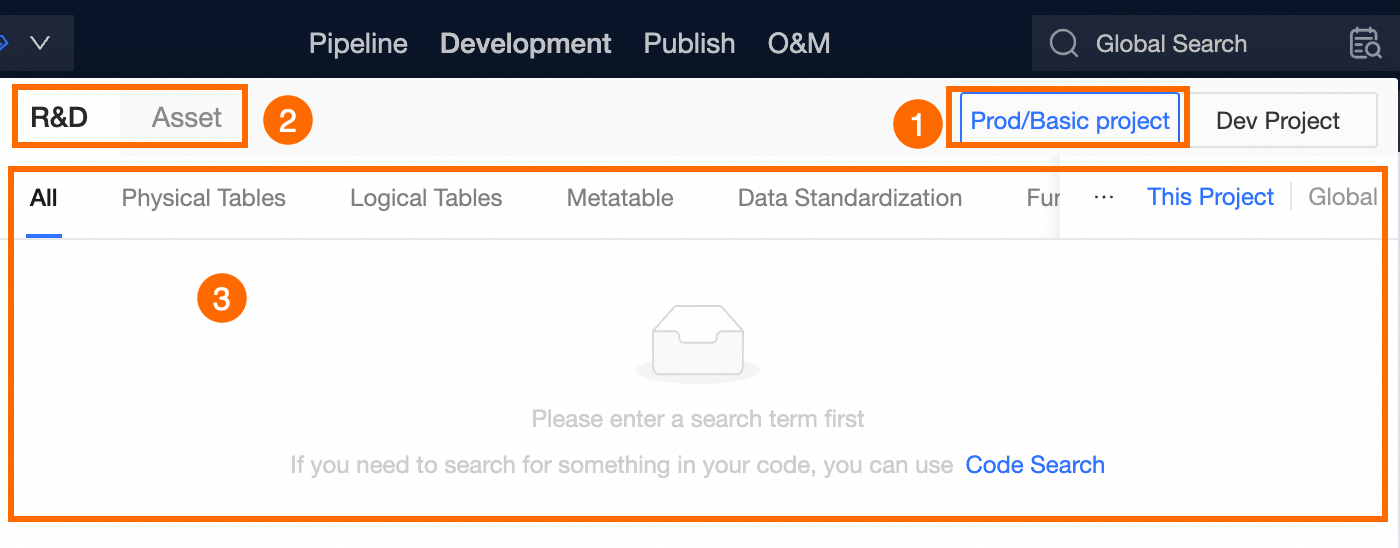Switch to R&D mode
This screenshot has height=548, width=1400.
60,118
